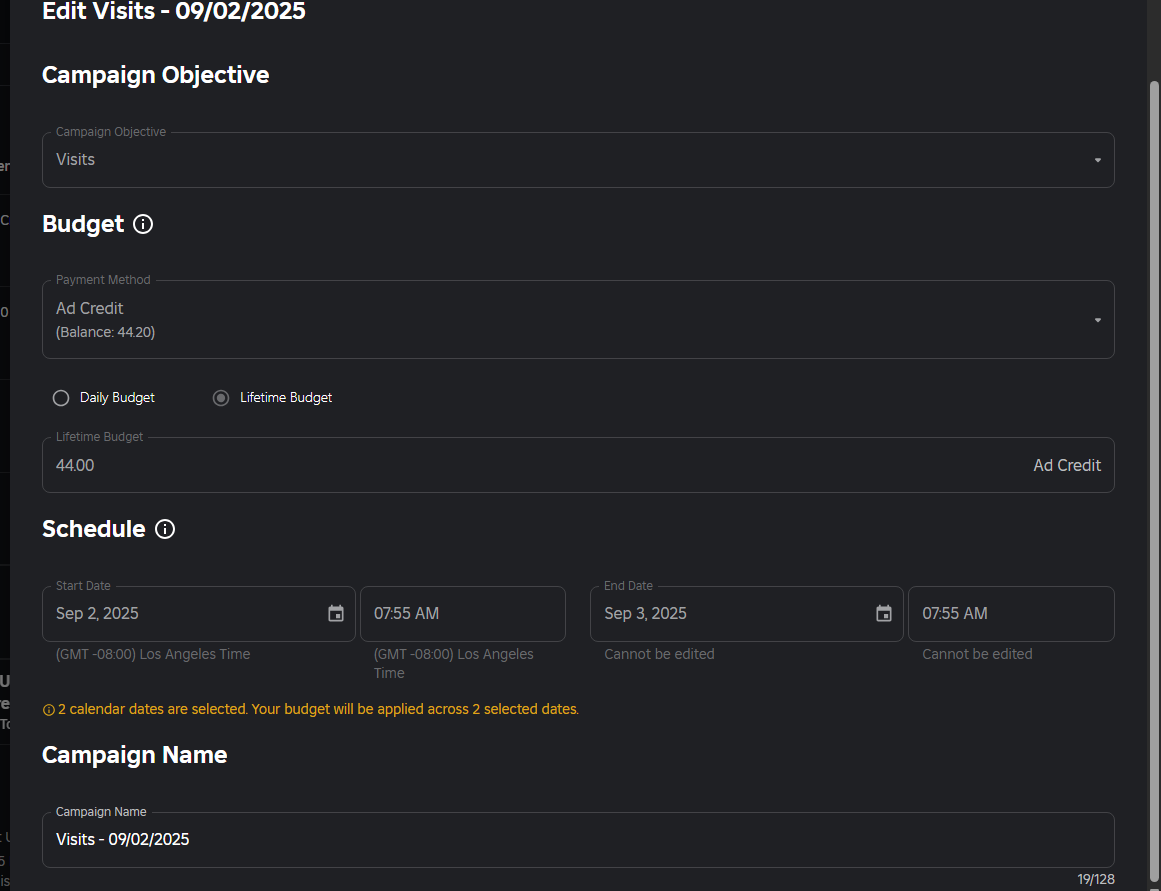Click the Lifetime Budget 44.00 field
This screenshot has height=891, width=1161.
[x=578, y=465]
